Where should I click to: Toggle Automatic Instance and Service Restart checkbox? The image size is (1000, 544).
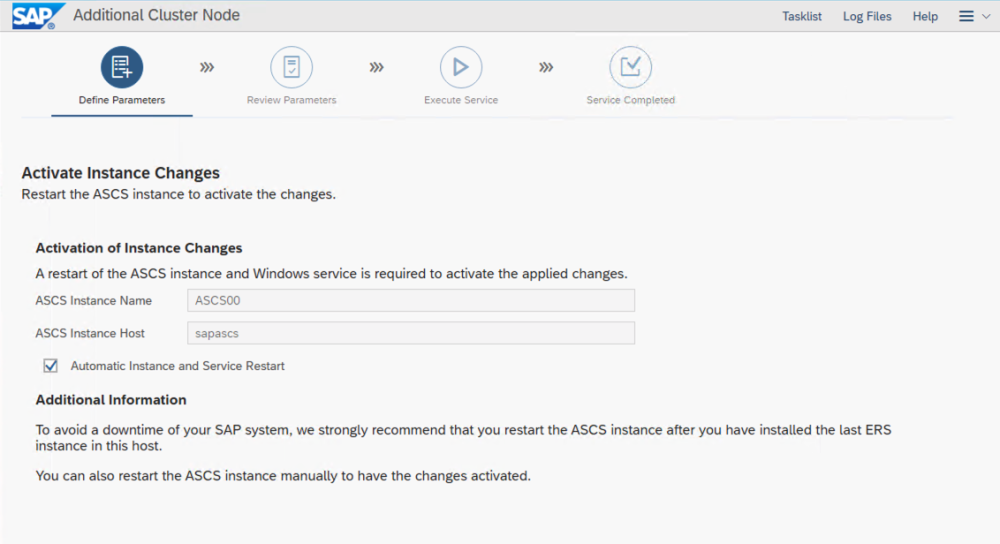[50, 366]
